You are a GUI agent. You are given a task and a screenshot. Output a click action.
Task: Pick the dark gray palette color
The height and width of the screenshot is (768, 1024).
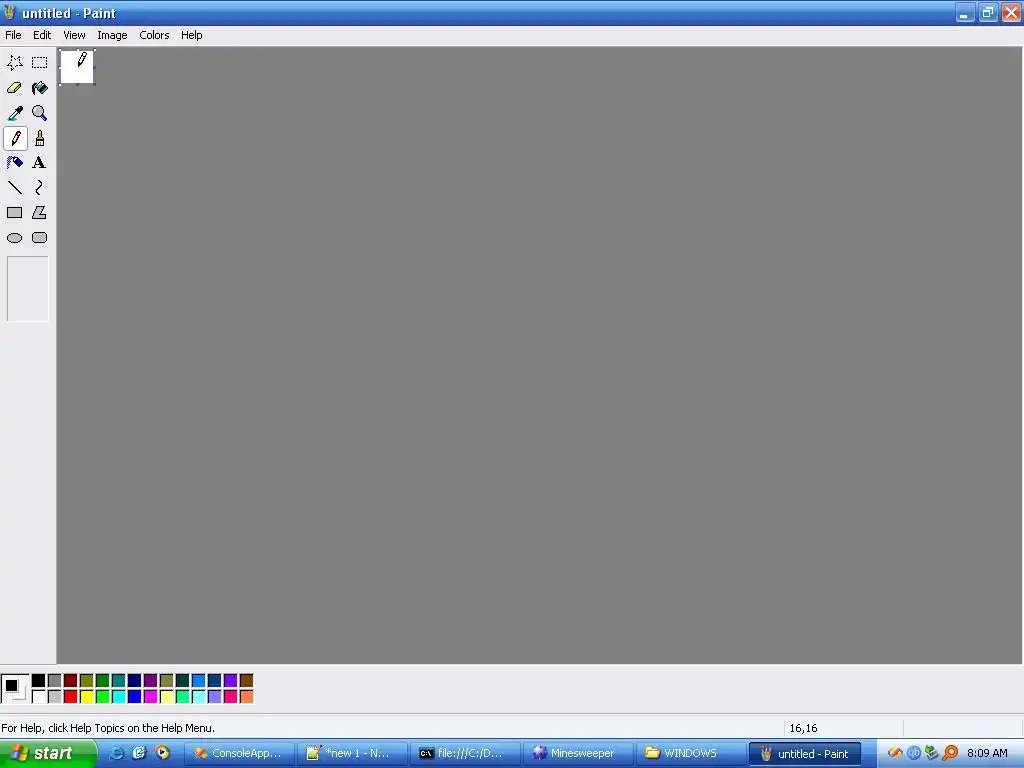(55, 681)
